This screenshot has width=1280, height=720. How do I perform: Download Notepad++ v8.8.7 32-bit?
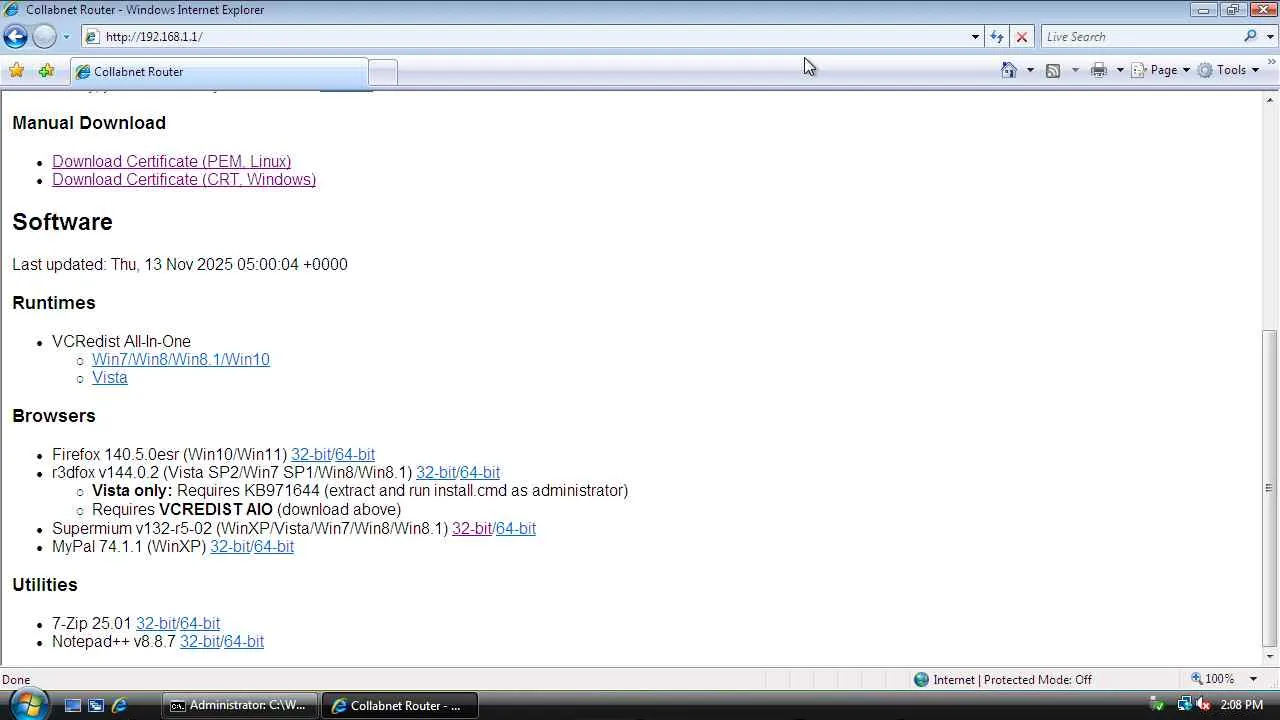pos(200,642)
